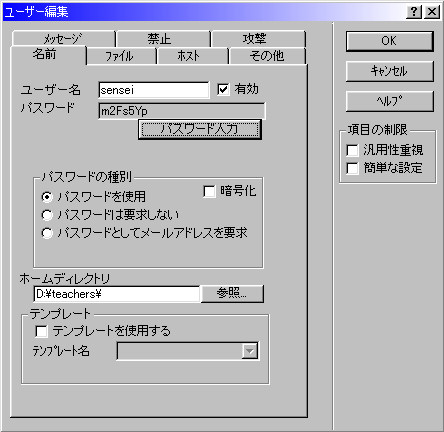
Task: Open the テンプレート名 dropdown arrow
Action: coord(250,351)
